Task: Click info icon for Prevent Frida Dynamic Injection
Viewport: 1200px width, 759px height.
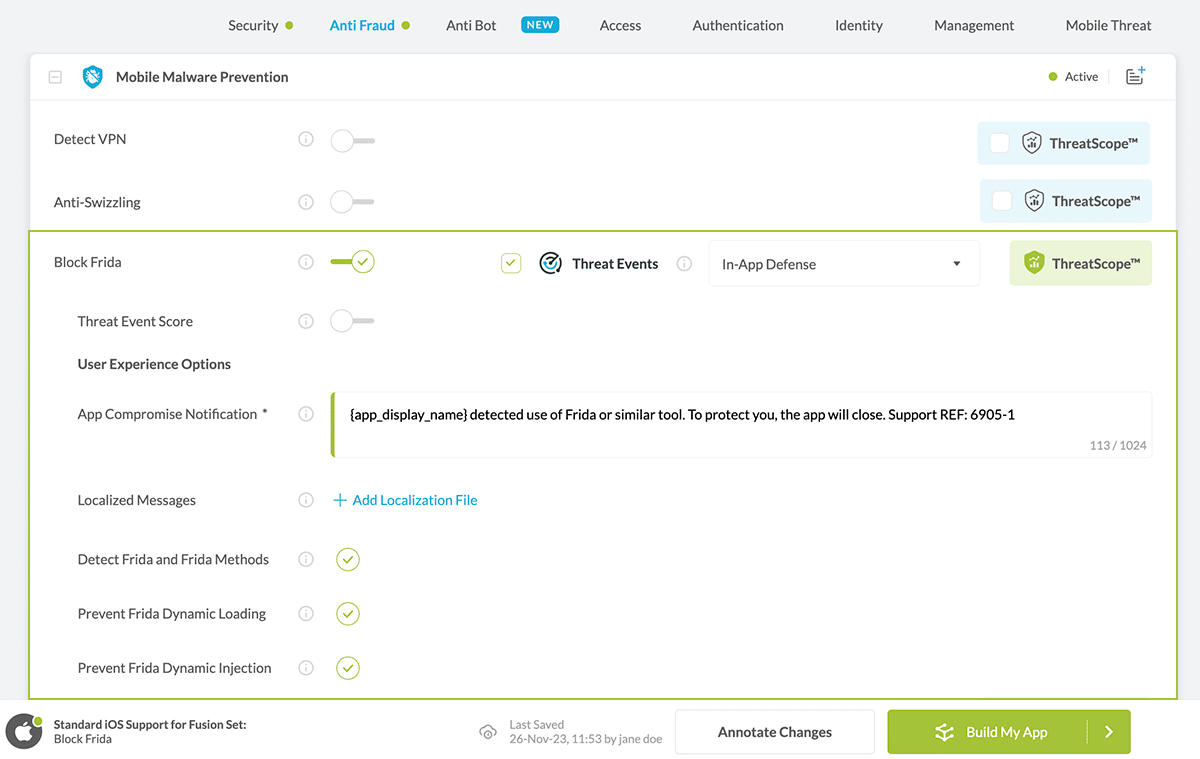Action: (306, 668)
